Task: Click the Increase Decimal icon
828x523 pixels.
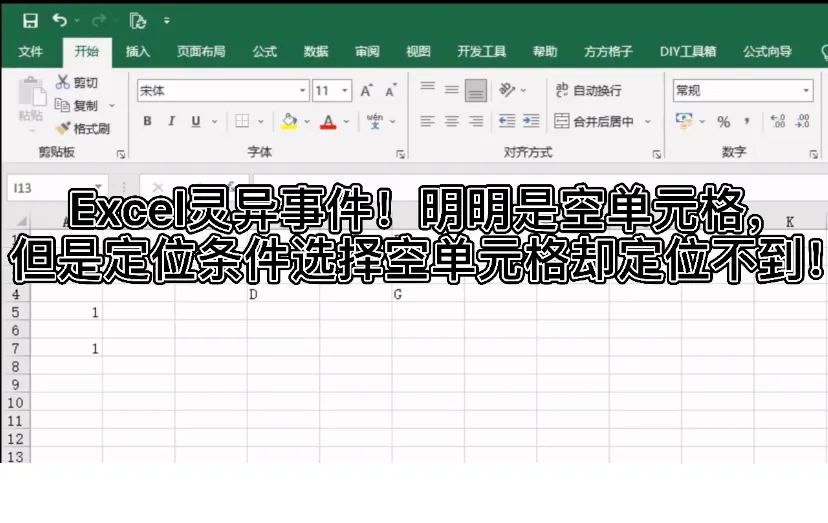Action: (x=778, y=122)
